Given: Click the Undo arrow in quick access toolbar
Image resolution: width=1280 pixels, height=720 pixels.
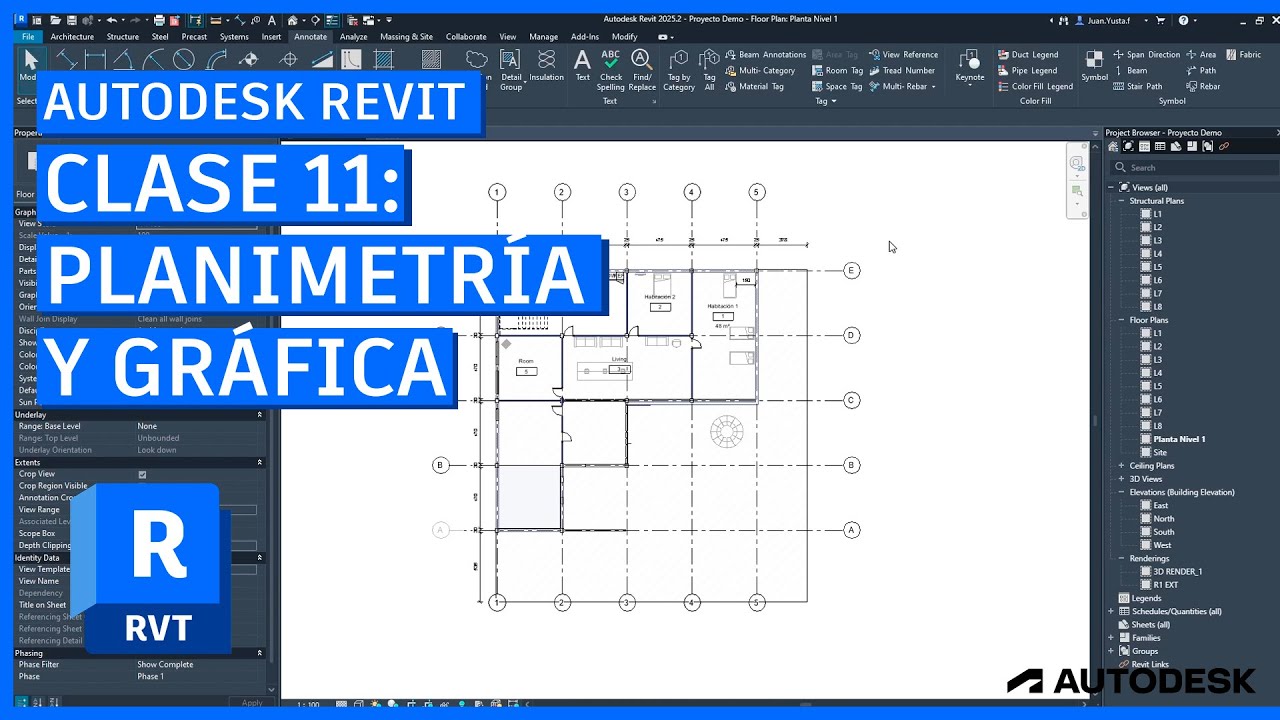Looking at the screenshot, I should (x=111, y=20).
